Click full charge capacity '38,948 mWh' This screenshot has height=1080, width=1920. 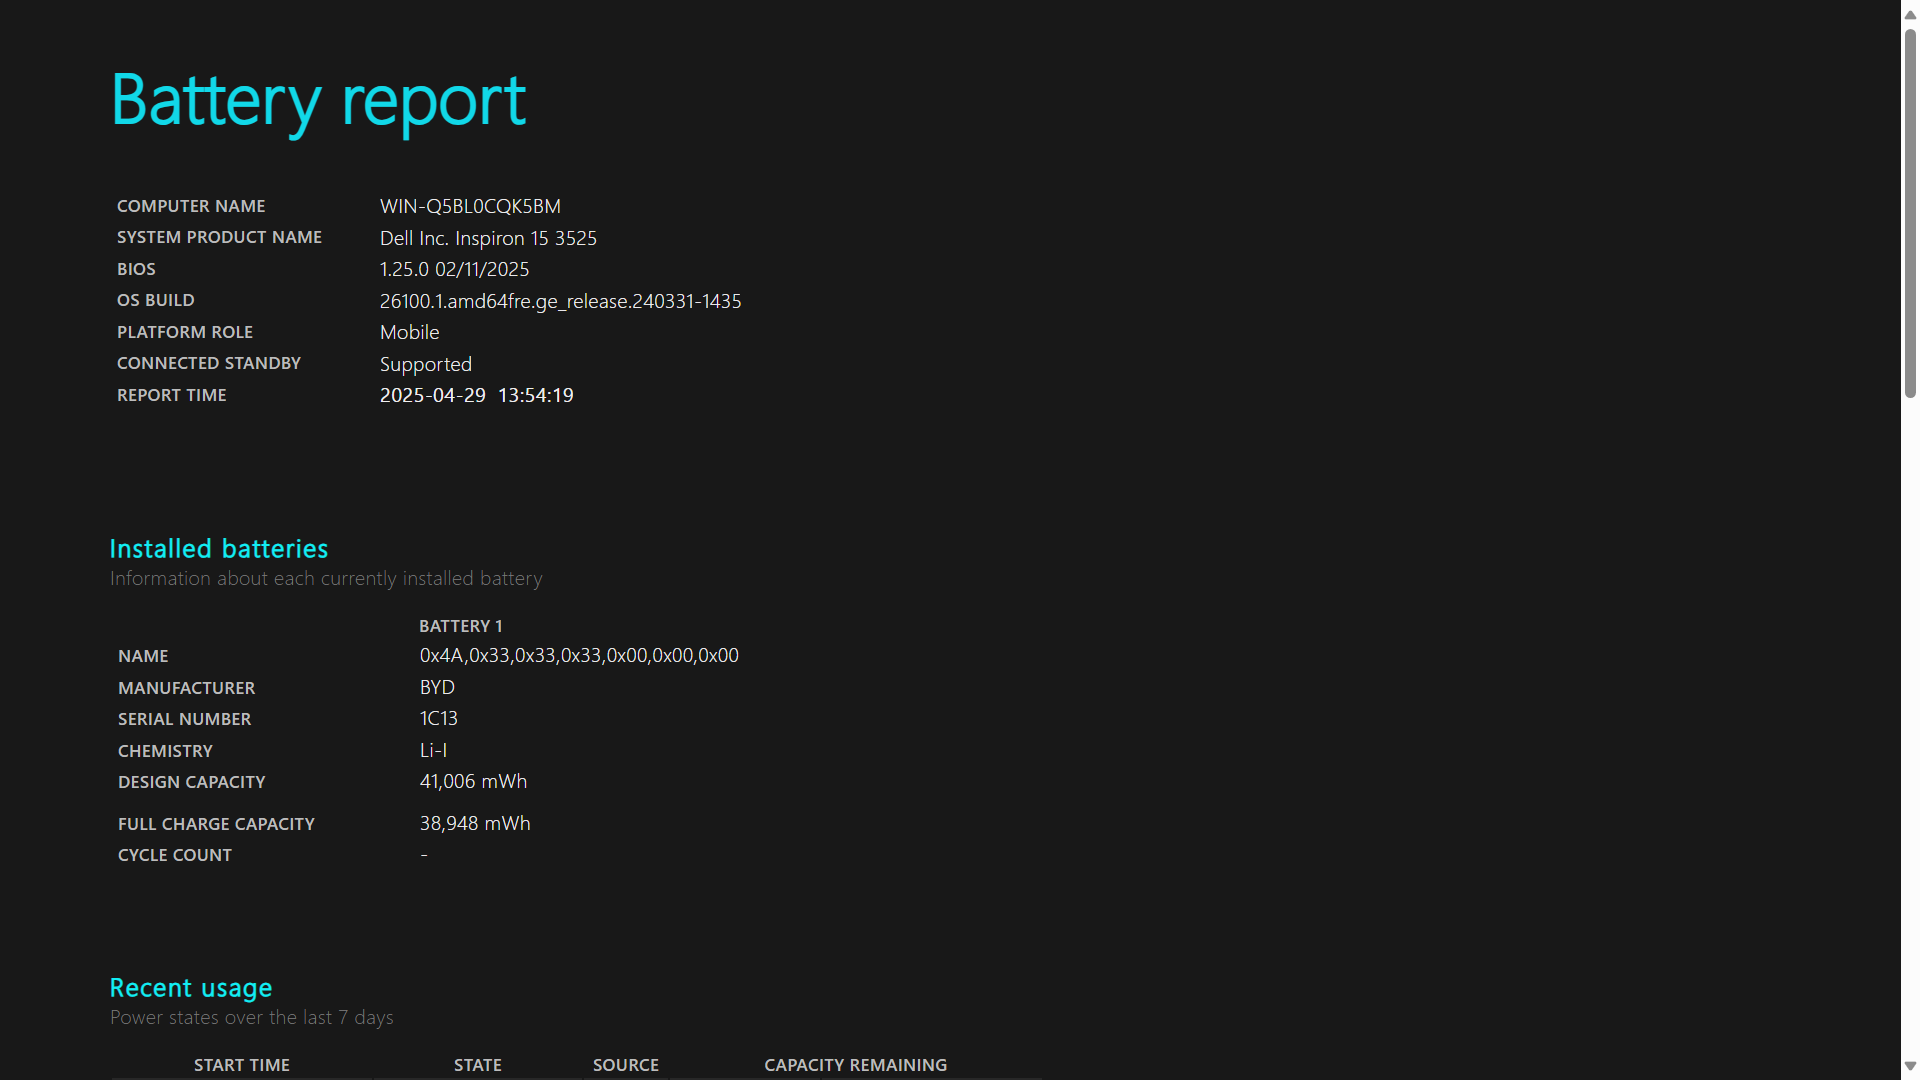pos(475,823)
